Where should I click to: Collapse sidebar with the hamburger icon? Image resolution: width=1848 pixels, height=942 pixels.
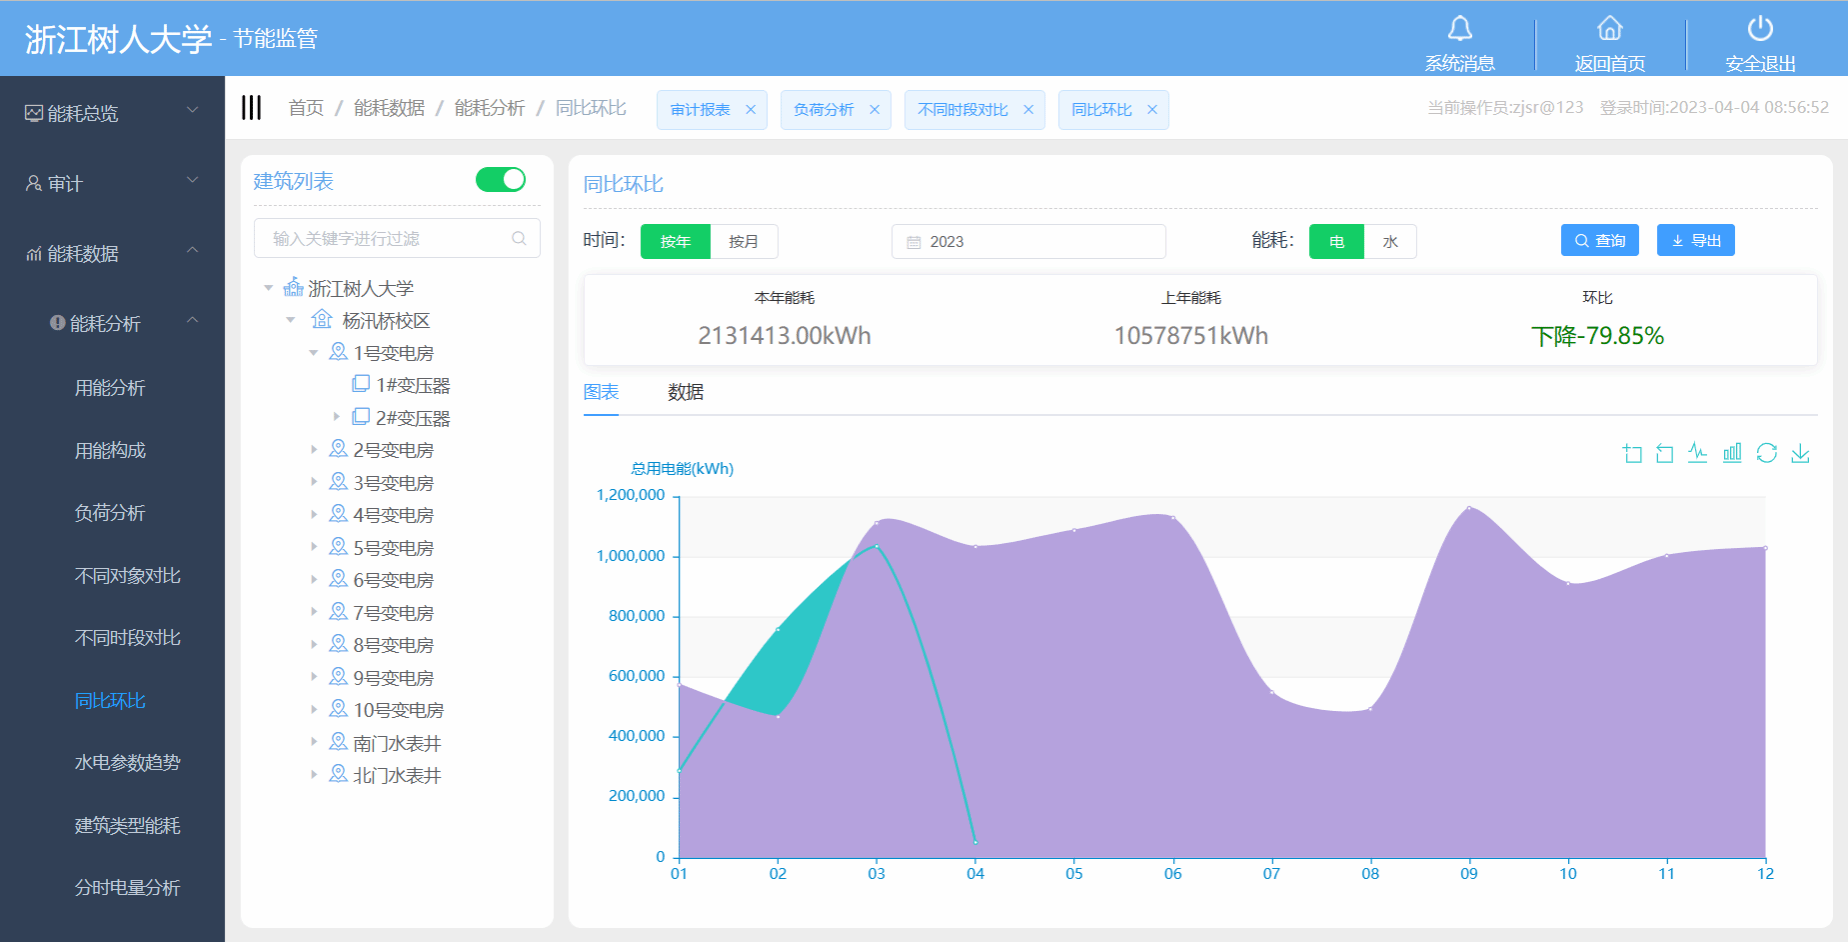[251, 108]
